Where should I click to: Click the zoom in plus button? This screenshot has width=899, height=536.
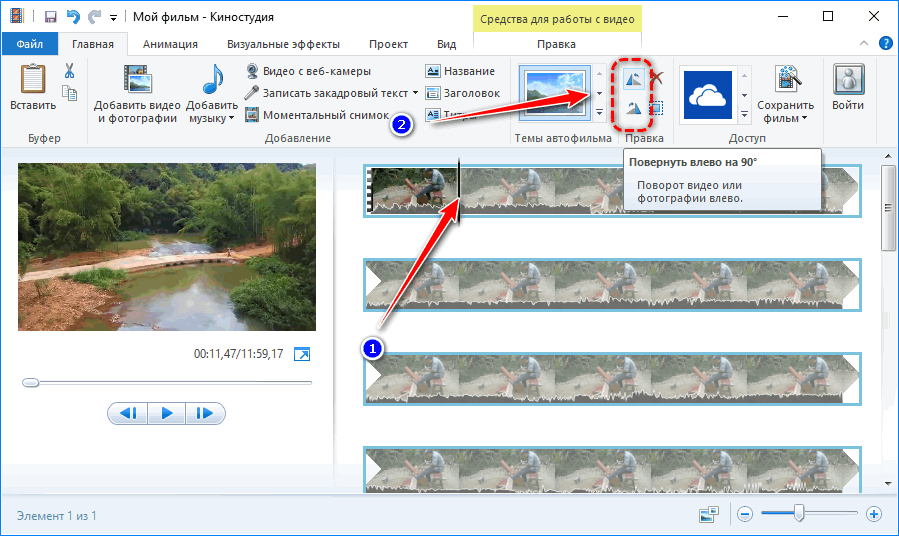874,514
